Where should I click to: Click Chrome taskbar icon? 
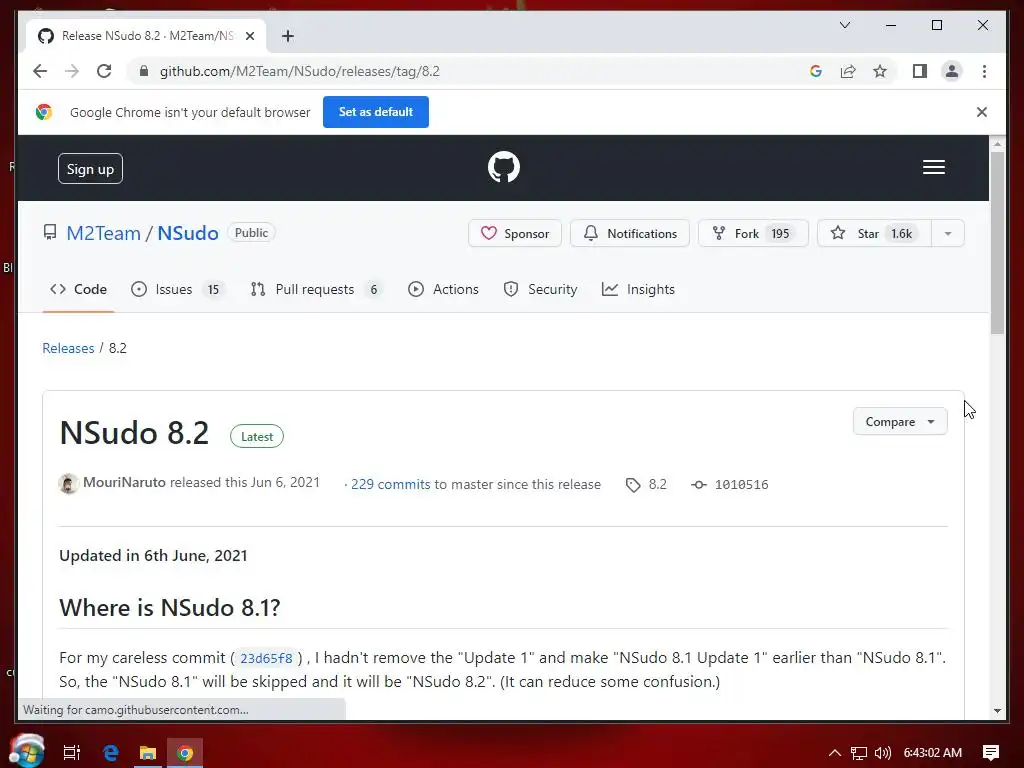pyautogui.click(x=185, y=753)
